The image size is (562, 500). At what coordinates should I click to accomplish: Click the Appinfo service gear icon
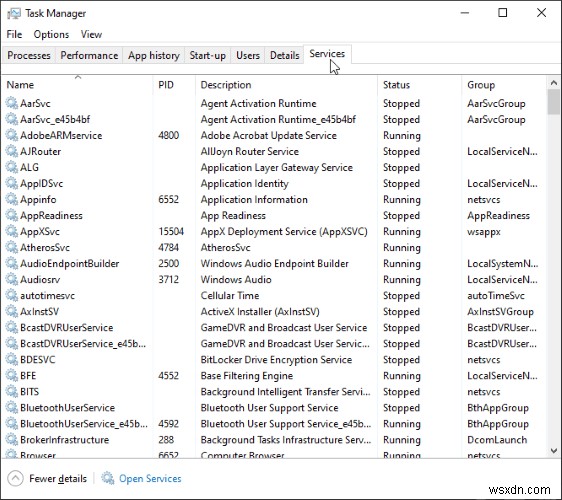pos(12,199)
